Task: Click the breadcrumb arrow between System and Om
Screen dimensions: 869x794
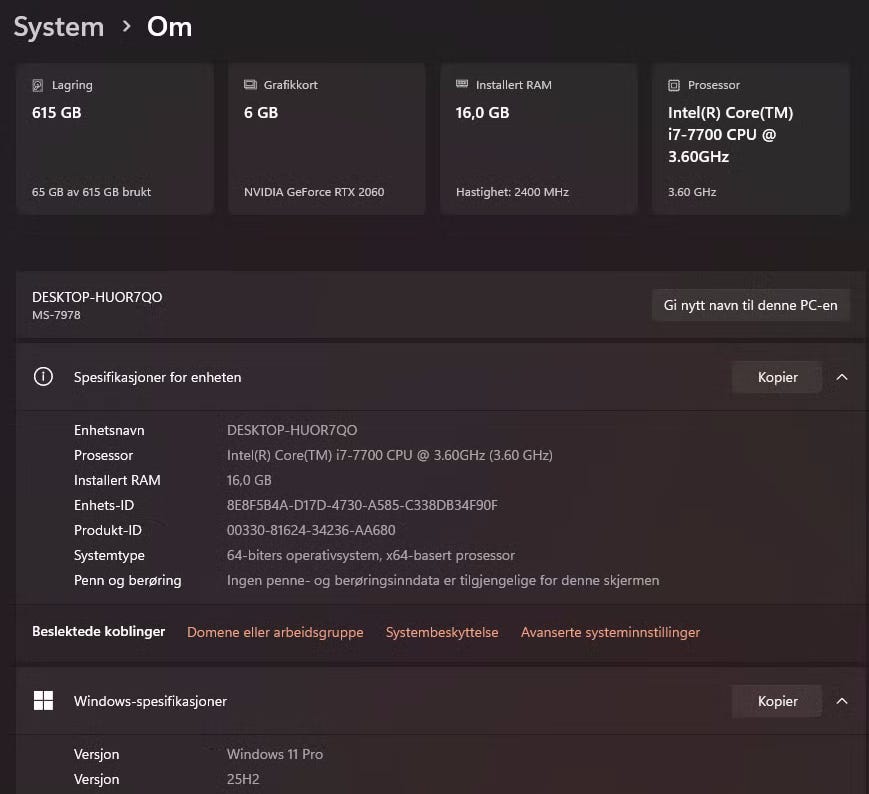Action: pos(126,26)
